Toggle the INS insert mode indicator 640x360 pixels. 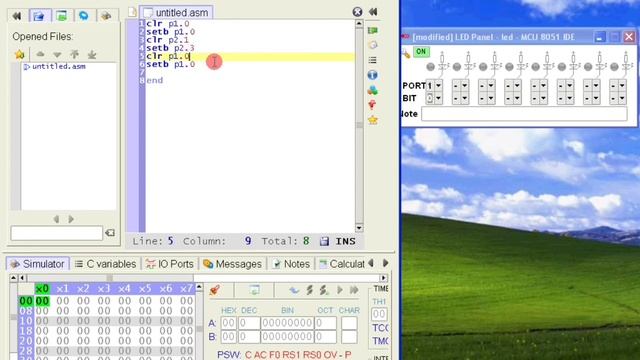pyautogui.click(x=345, y=242)
